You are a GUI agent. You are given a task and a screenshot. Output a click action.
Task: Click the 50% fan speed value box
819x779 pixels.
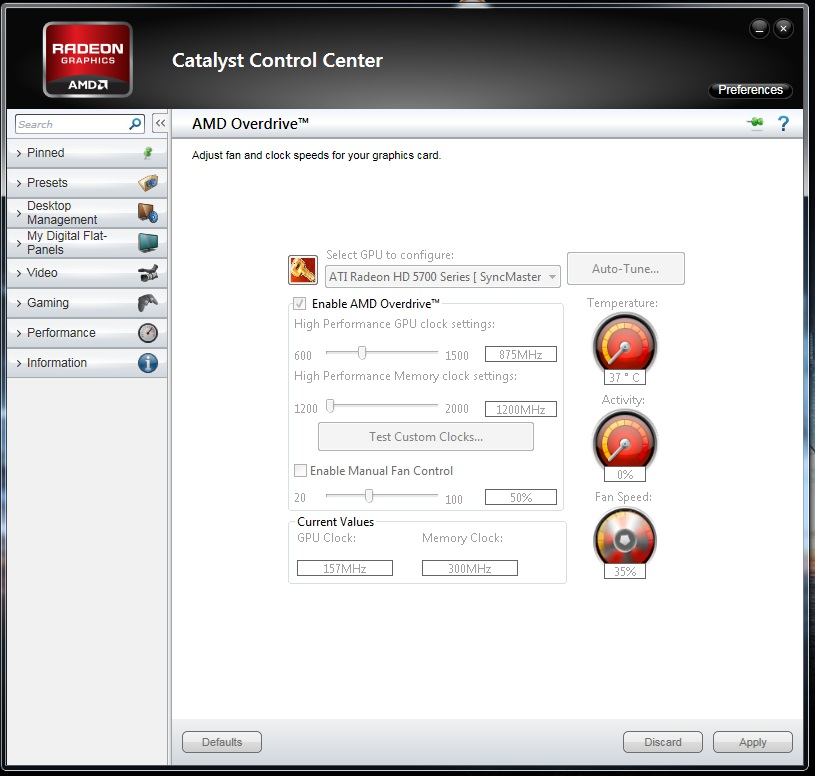coord(521,497)
